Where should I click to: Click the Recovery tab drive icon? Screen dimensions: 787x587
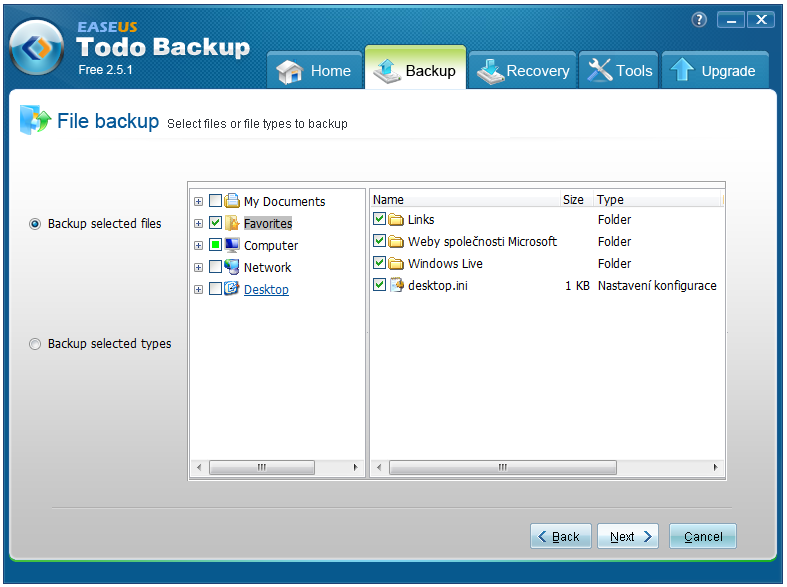[x=490, y=71]
